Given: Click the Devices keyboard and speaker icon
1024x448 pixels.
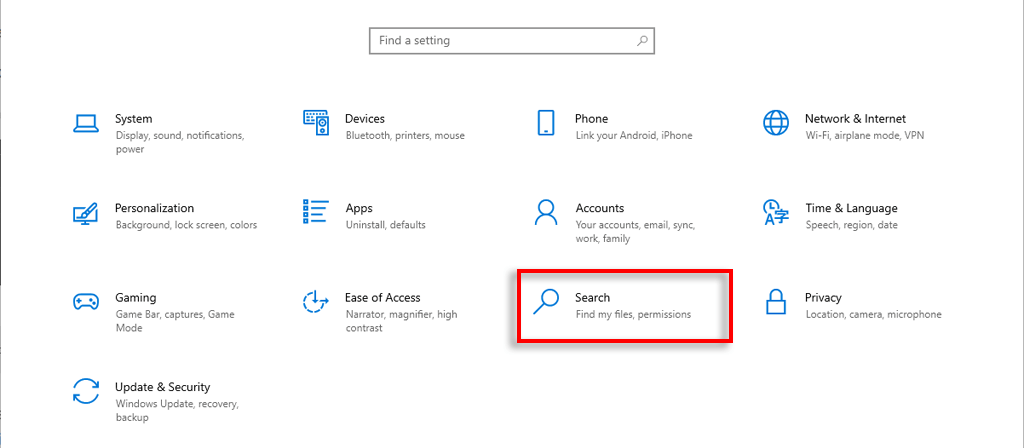Looking at the screenshot, I should (x=316, y=123).
